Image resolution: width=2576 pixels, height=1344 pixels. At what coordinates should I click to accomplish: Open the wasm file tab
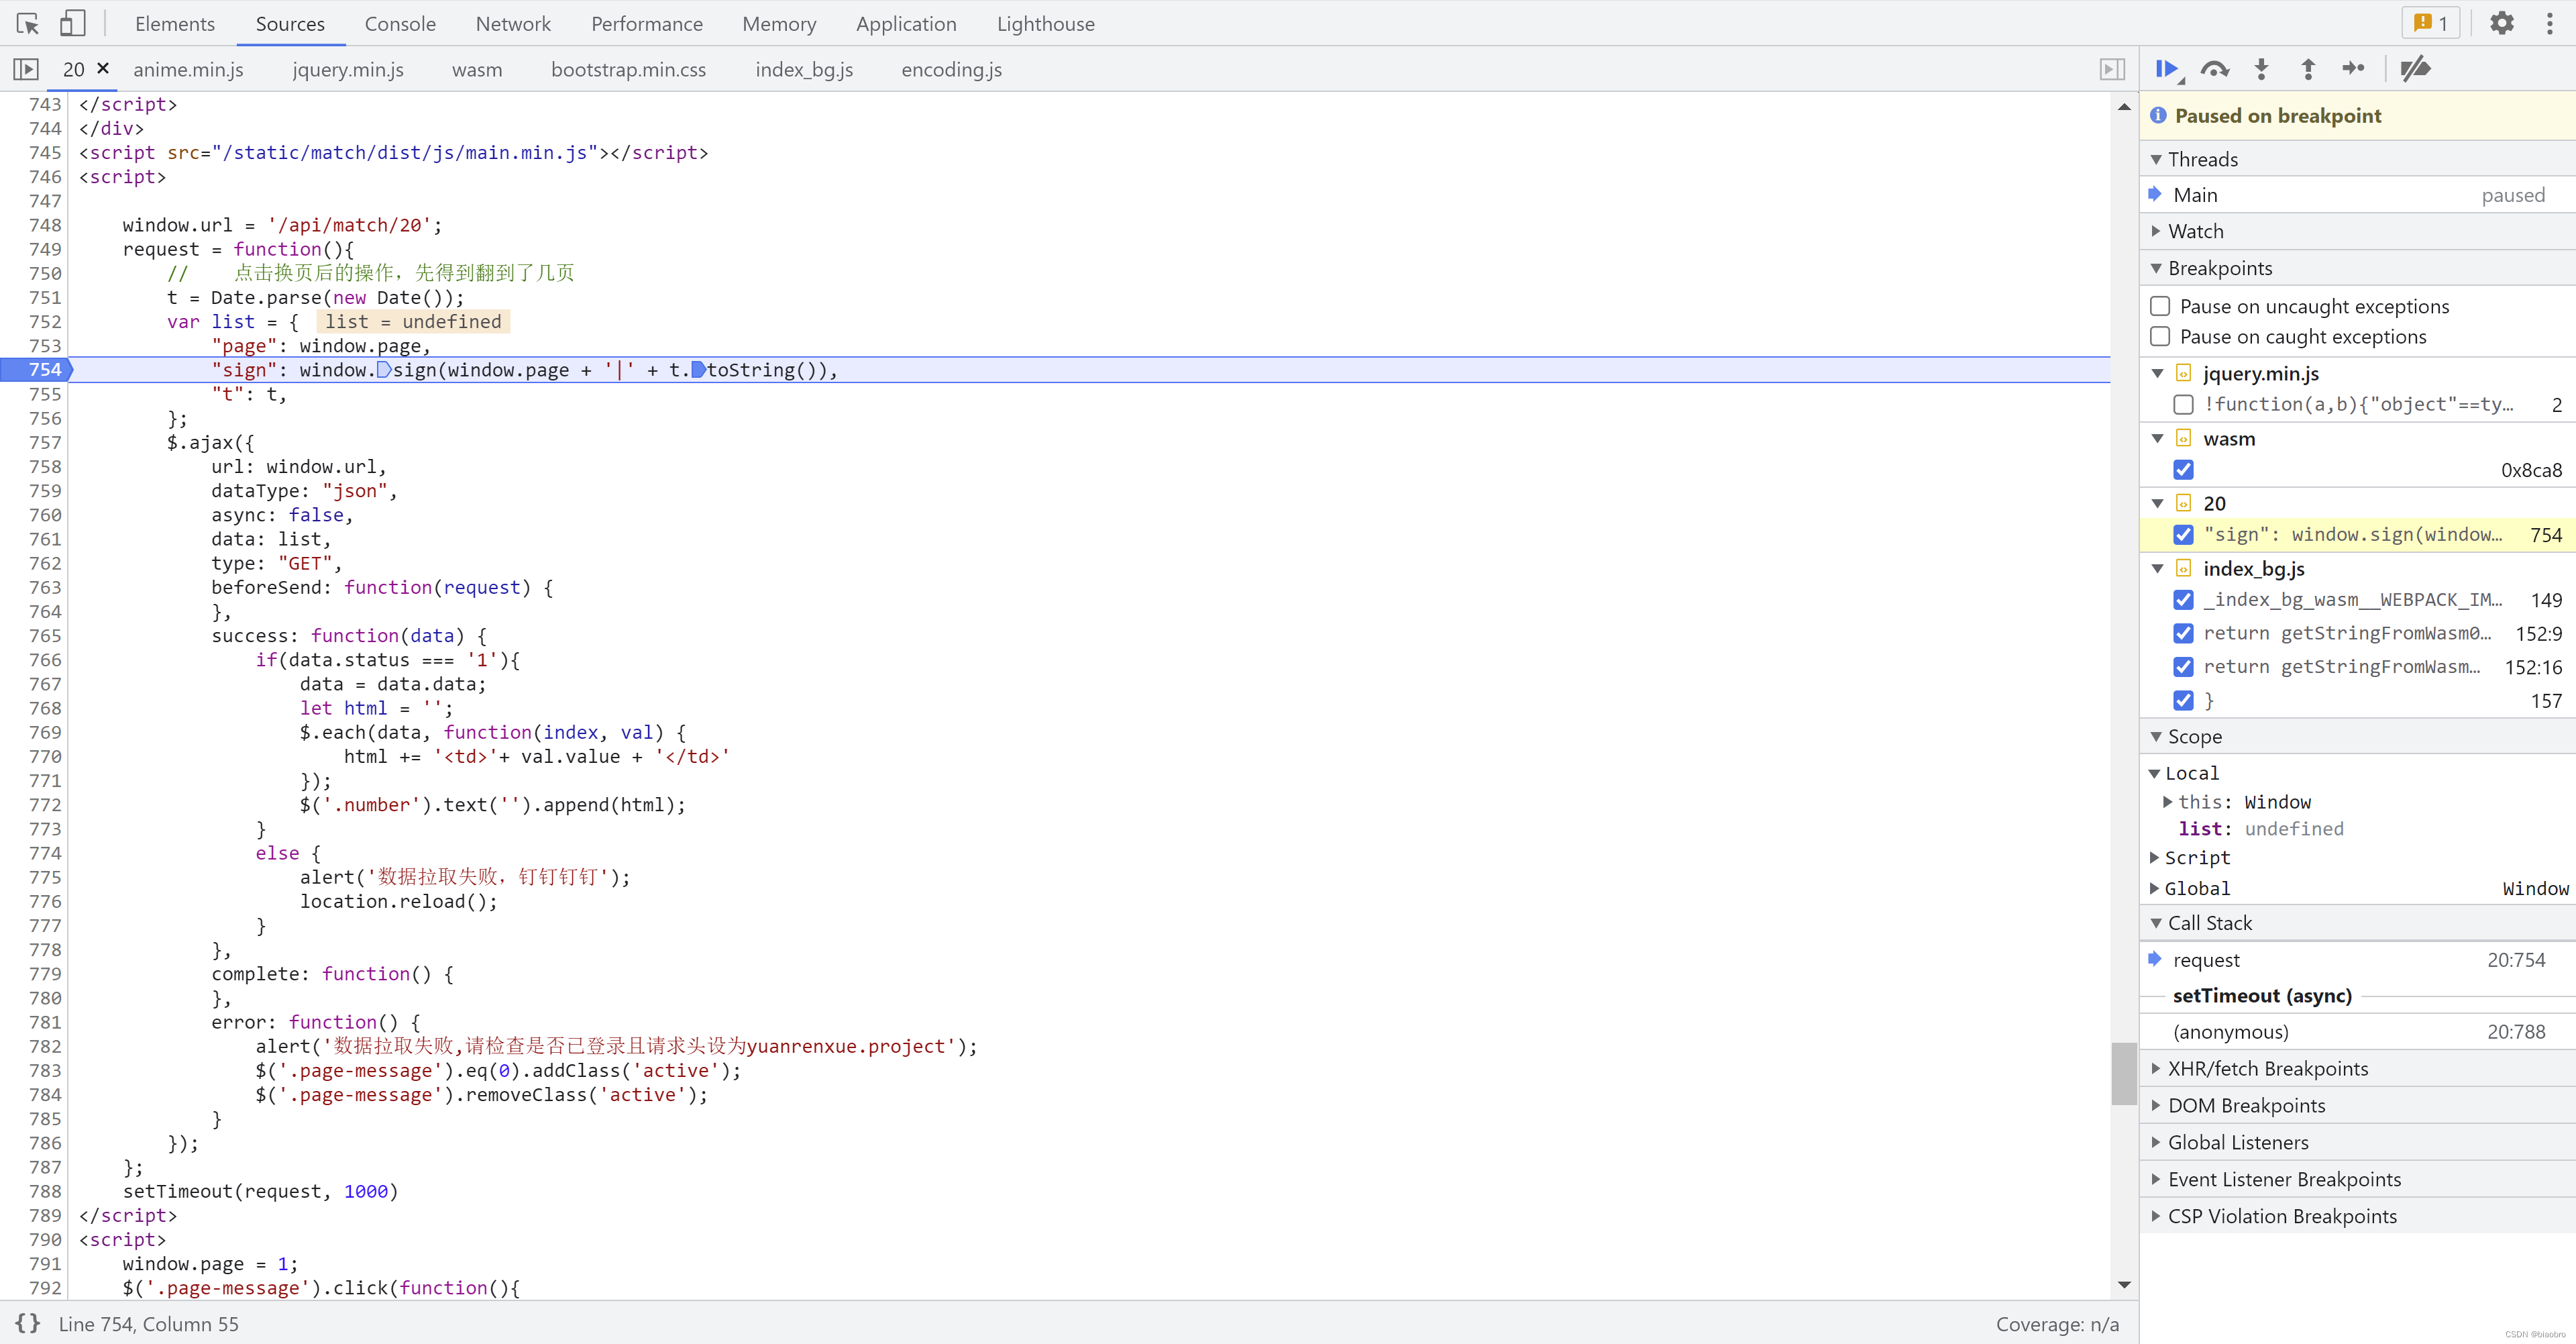(x=477, y=69)
